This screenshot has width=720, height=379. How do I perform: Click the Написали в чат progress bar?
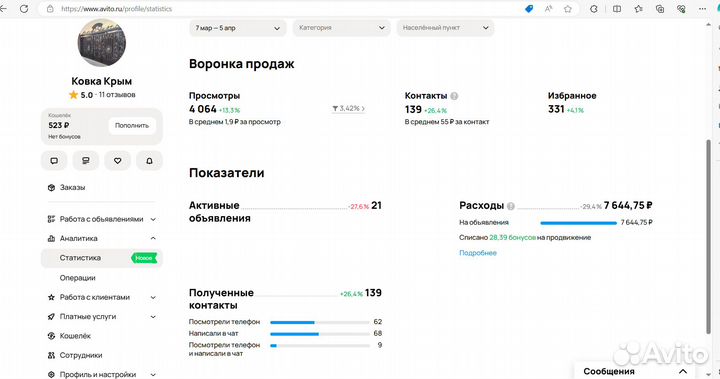320,334
